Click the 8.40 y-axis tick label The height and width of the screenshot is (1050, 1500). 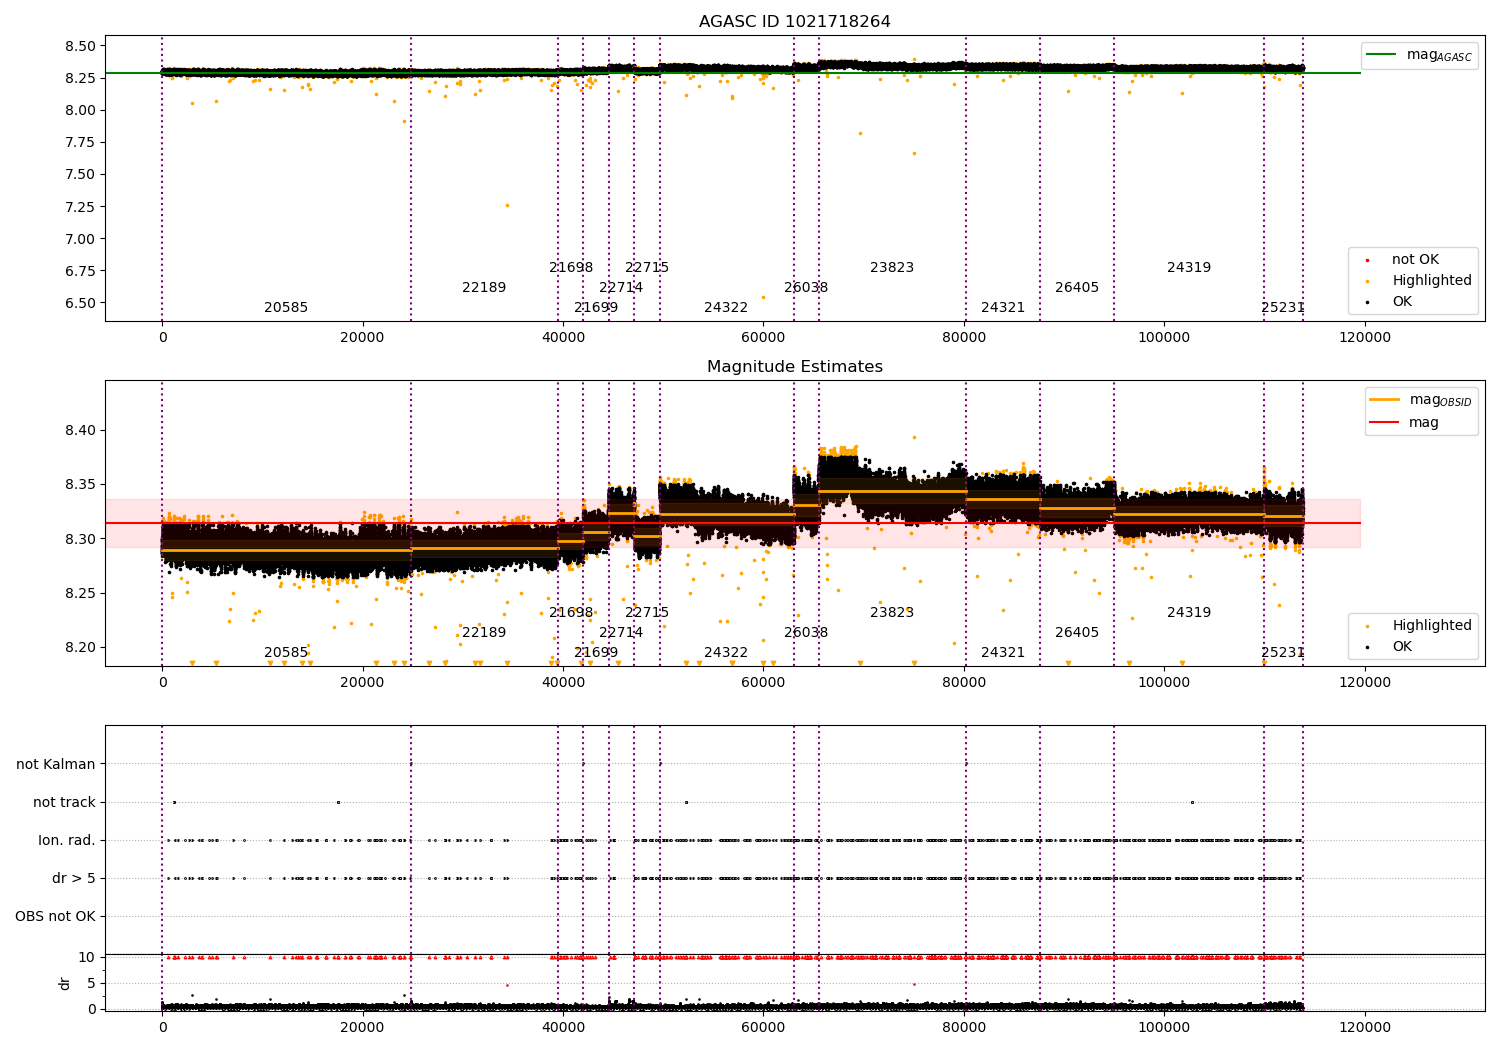point(79,431)
